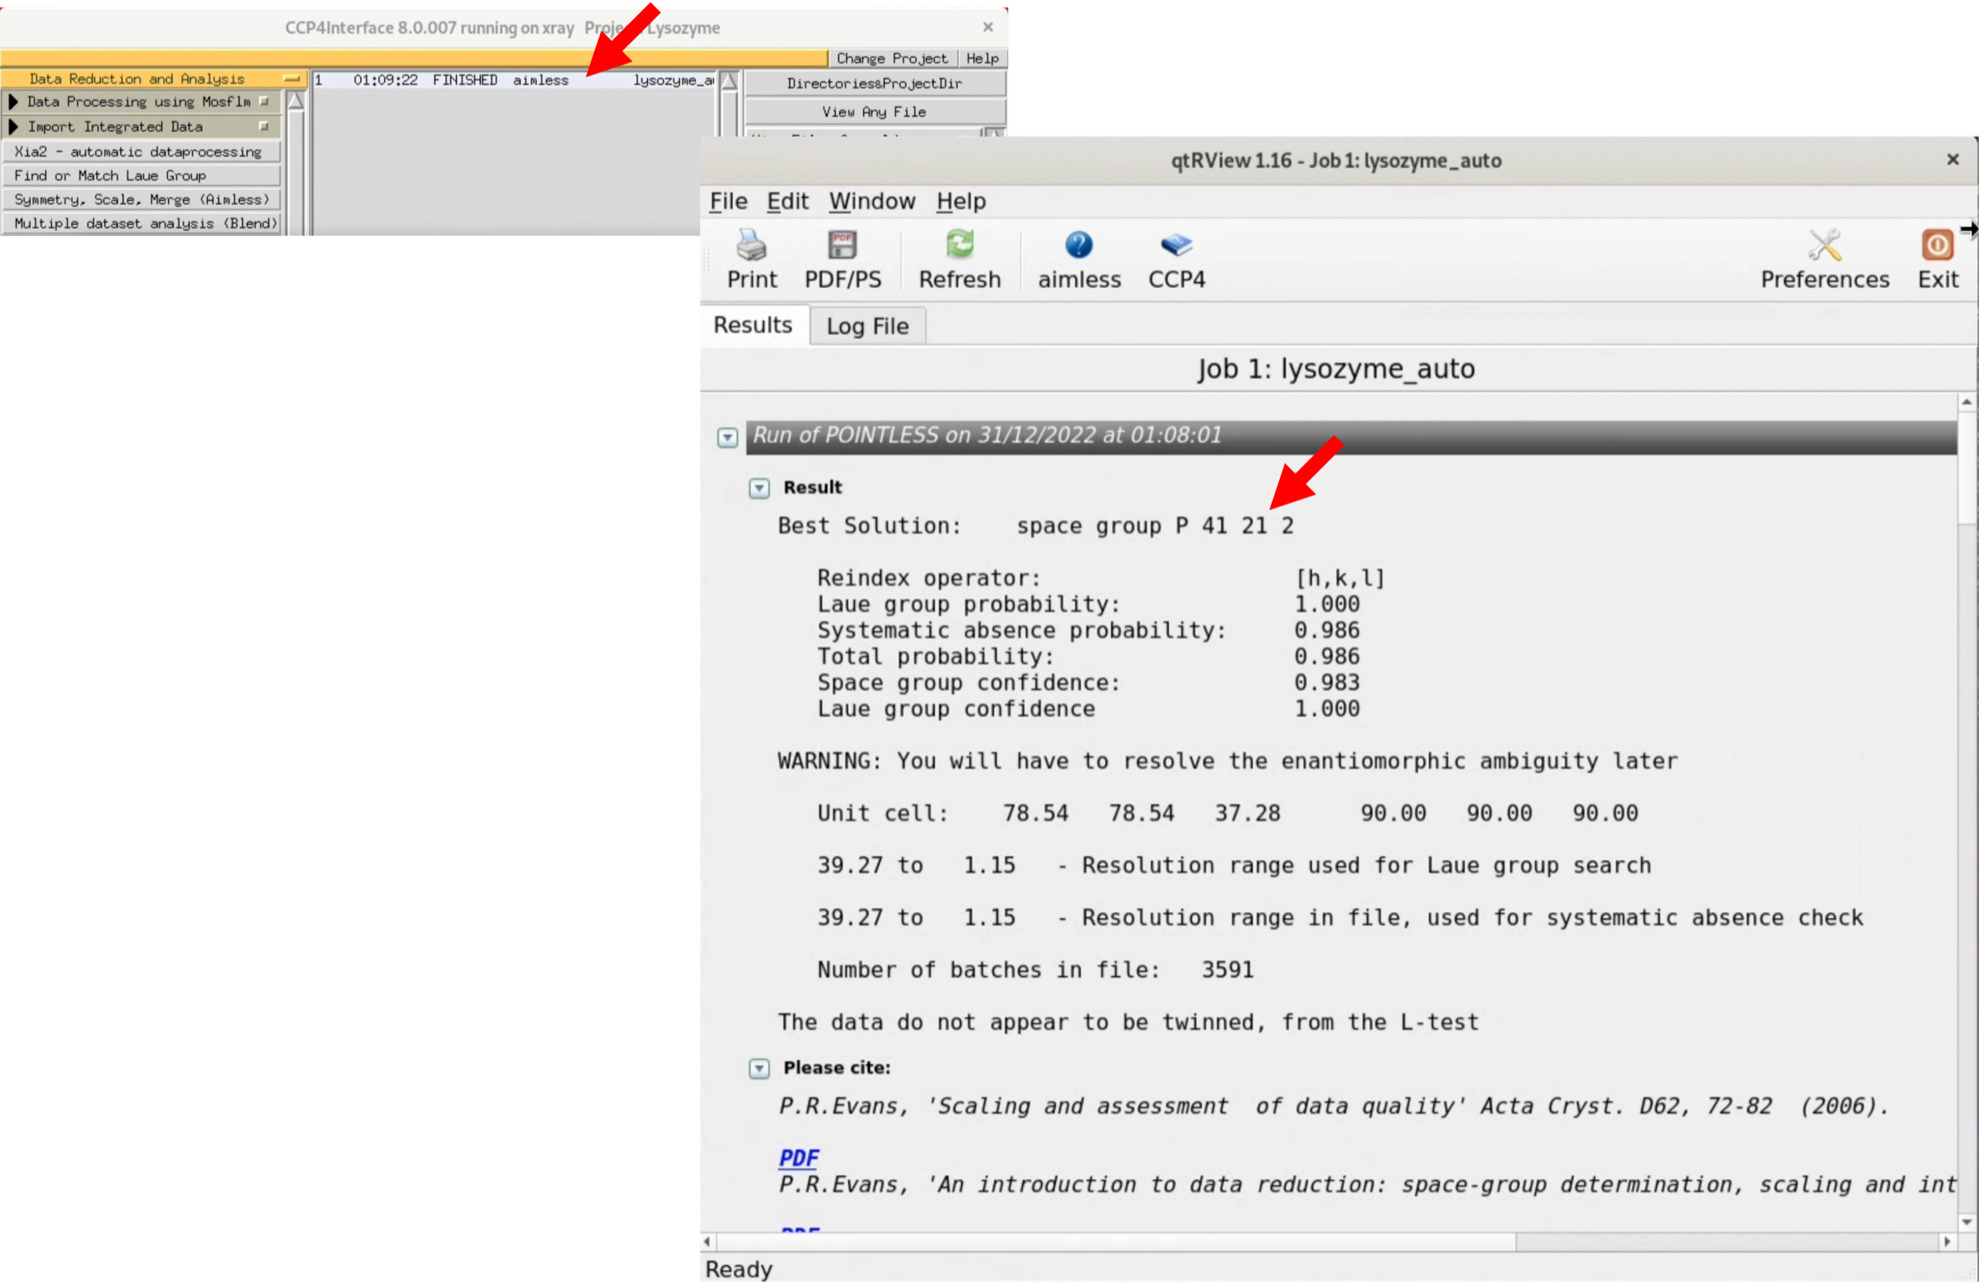
Task: Click the Change Project button
Action: (x=891, y=58)
